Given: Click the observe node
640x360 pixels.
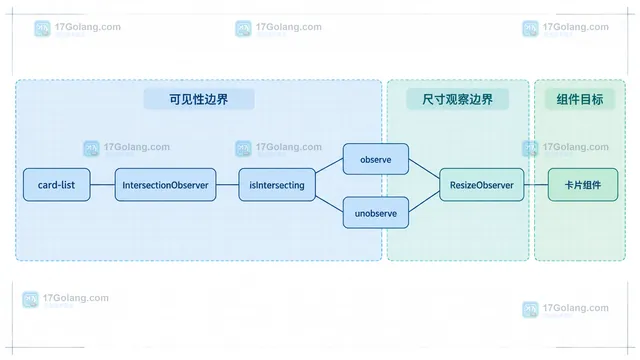Looking at the screenshot, I should [376, 159].
